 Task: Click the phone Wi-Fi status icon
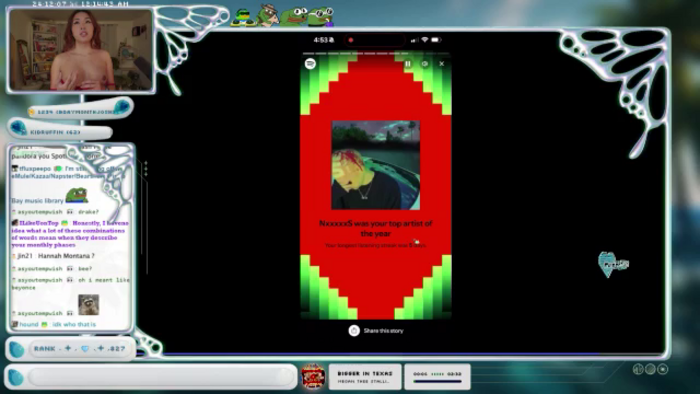click(x=425, y=40)
